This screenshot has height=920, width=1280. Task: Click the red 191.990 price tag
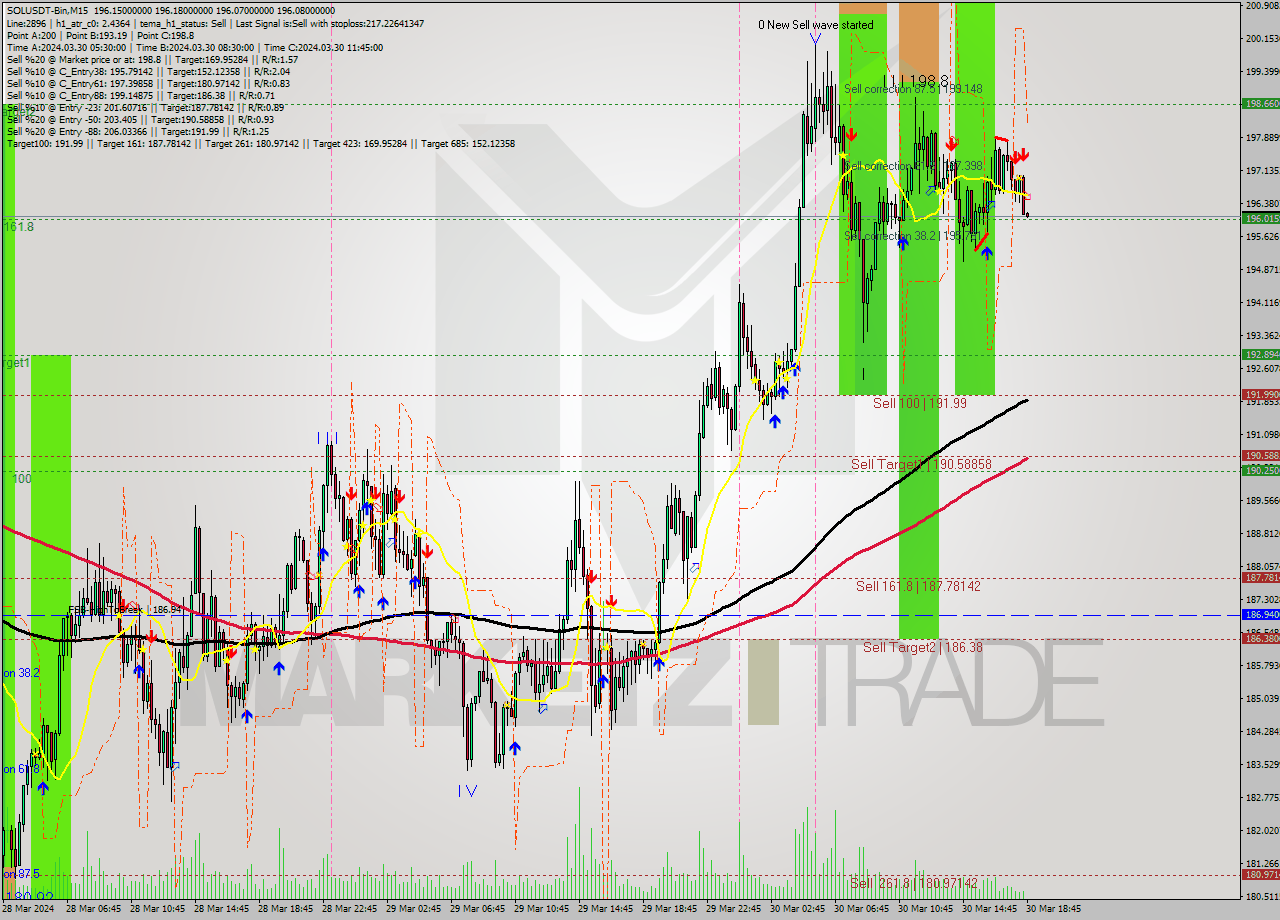[1261, 395]
